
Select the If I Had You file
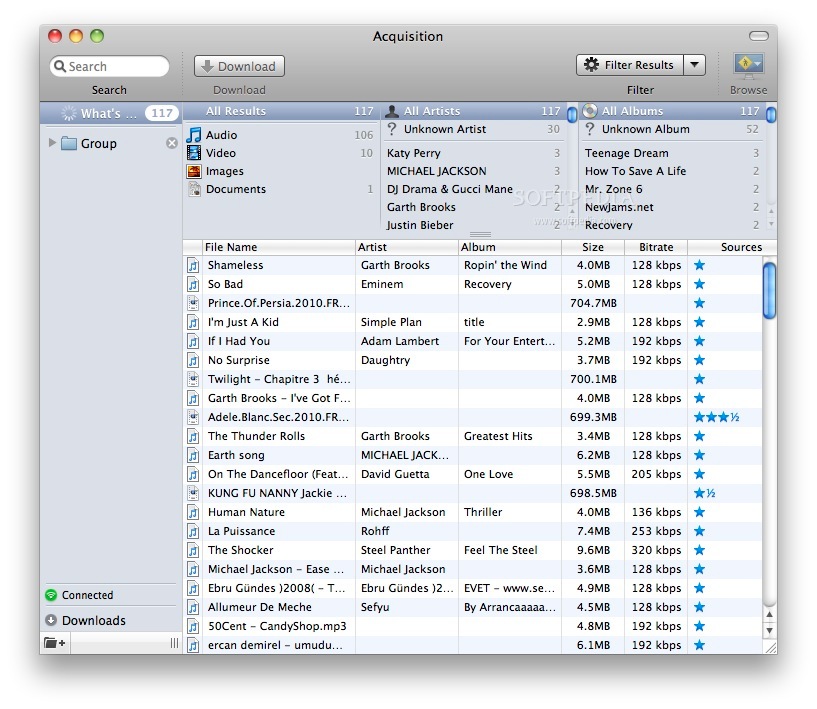472,341
